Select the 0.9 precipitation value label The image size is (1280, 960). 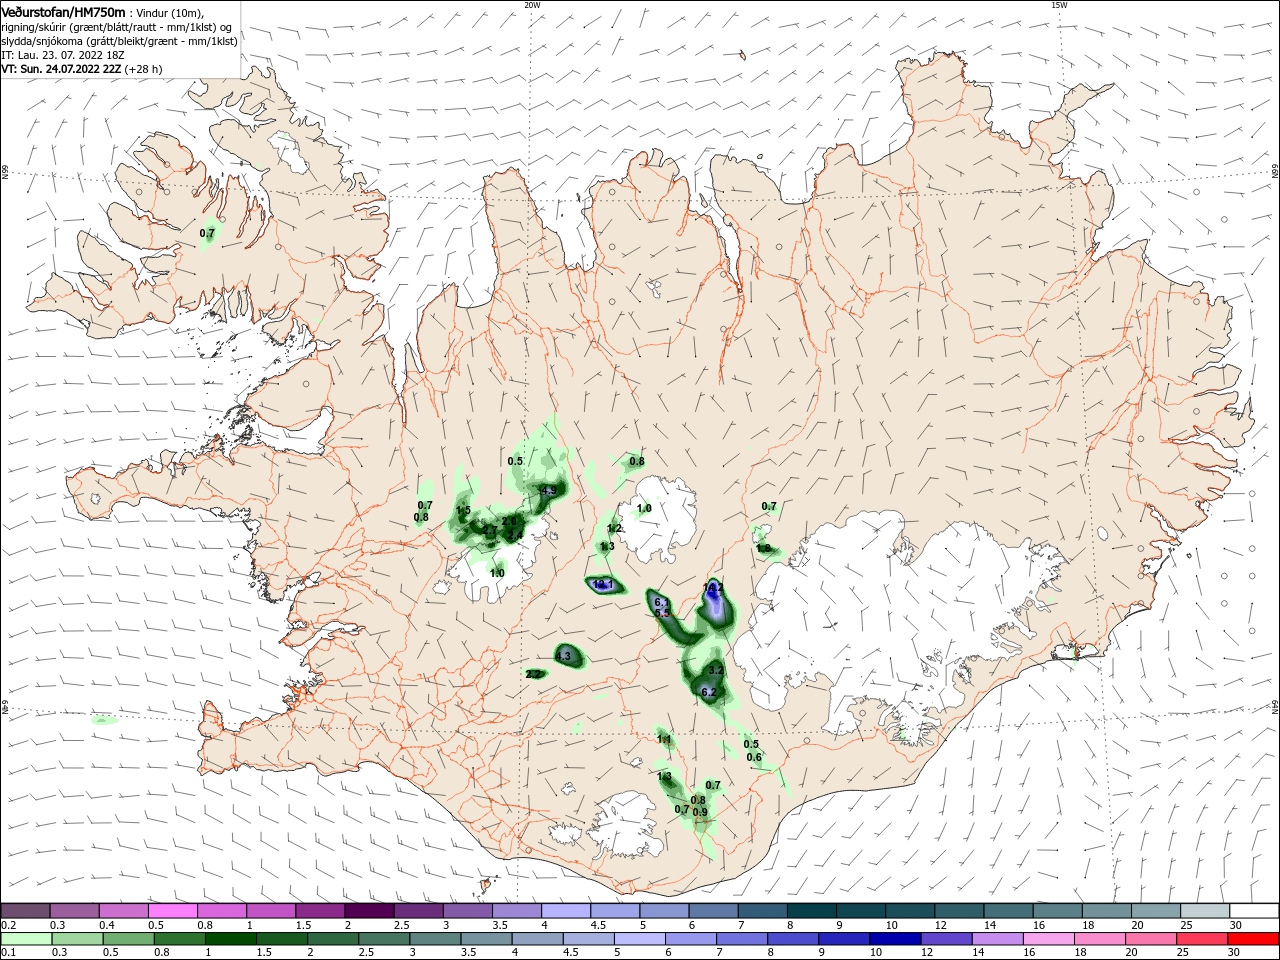700,812
